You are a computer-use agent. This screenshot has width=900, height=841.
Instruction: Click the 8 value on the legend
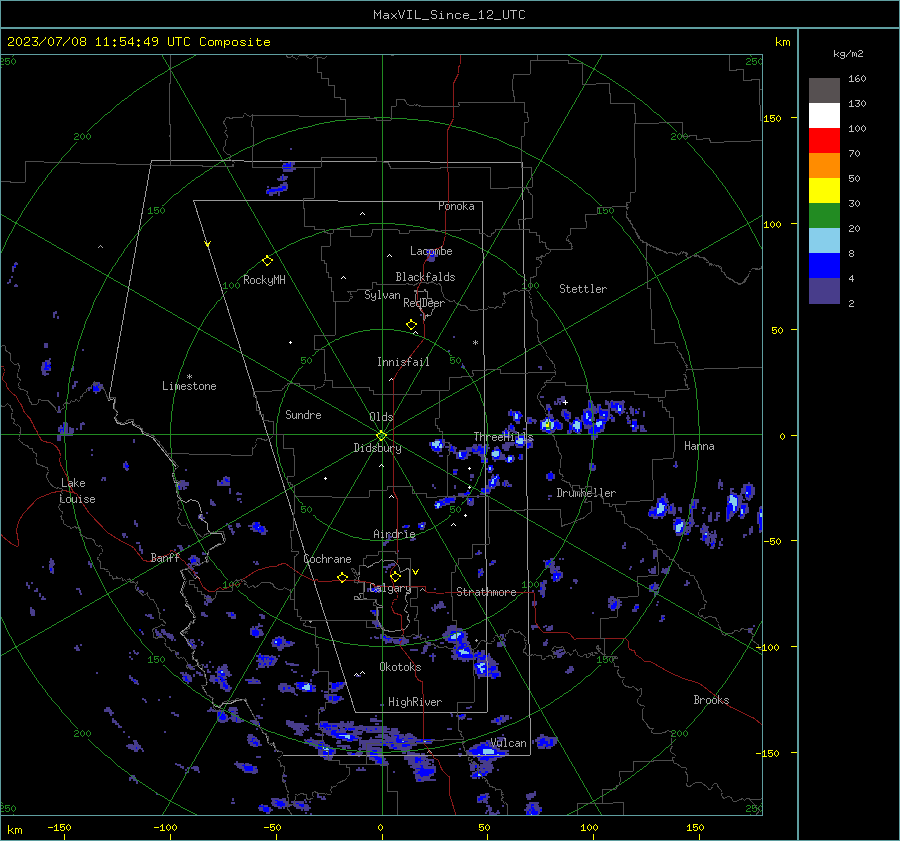[851, 254]
